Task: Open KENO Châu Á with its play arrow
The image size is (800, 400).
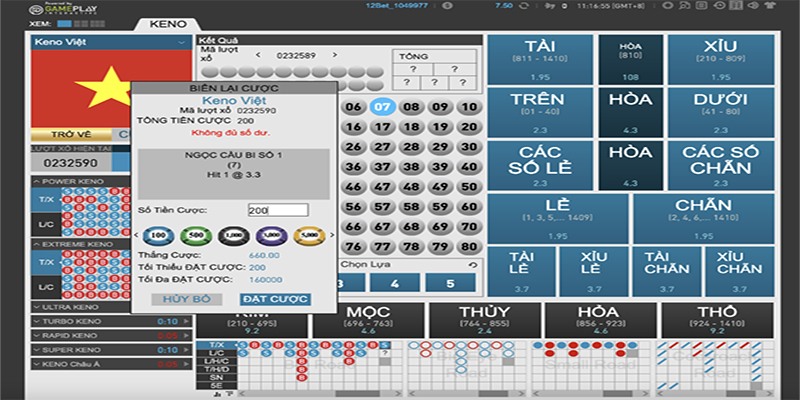Action: (x=186, y=364)
